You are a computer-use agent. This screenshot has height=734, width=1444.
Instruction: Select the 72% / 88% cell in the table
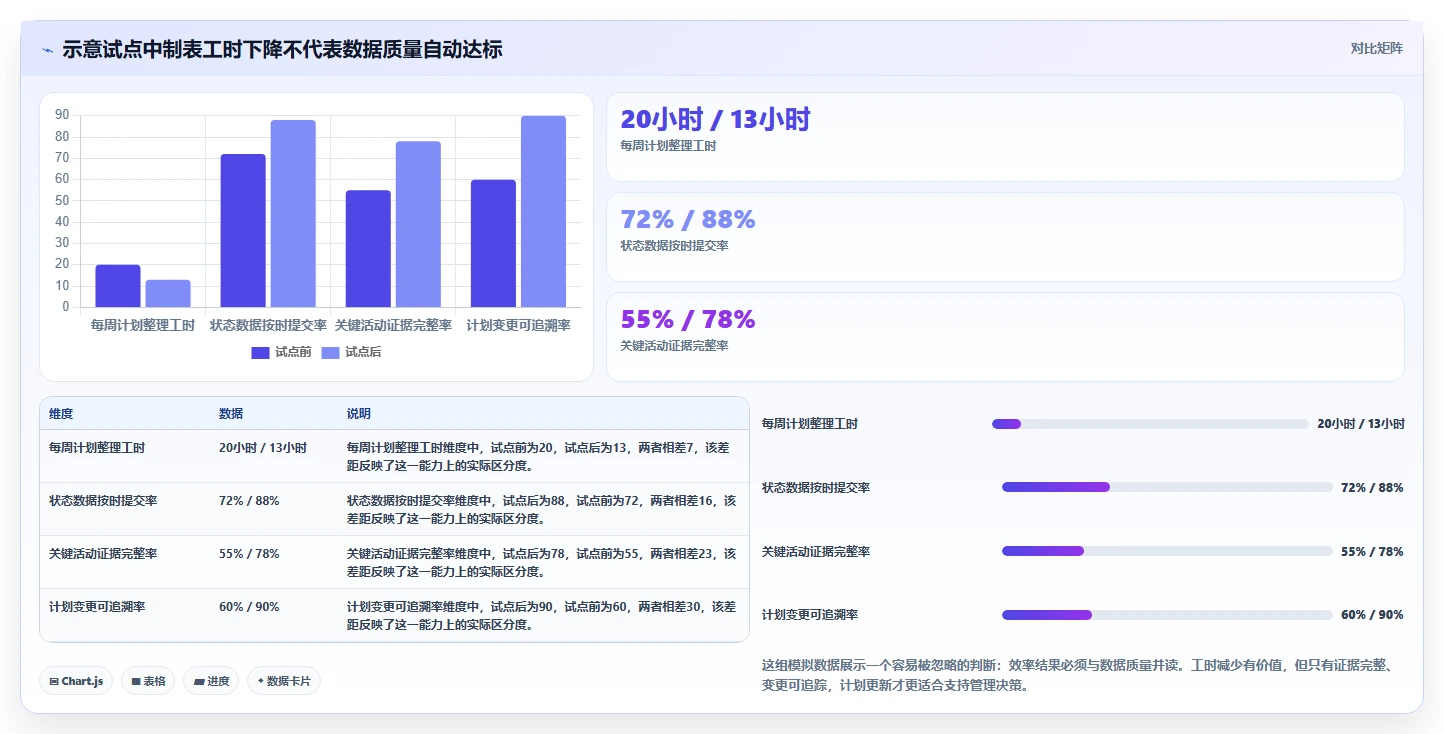249,501
